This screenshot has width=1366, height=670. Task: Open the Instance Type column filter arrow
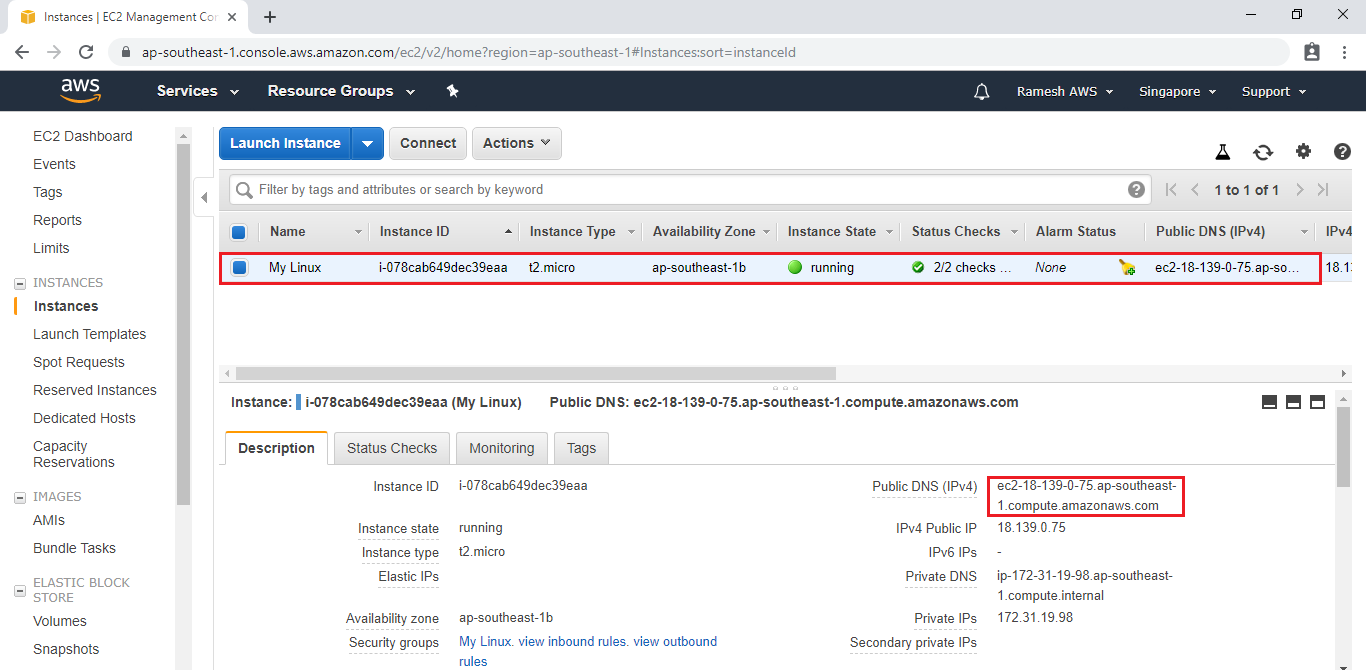click(x=631, y=232)
